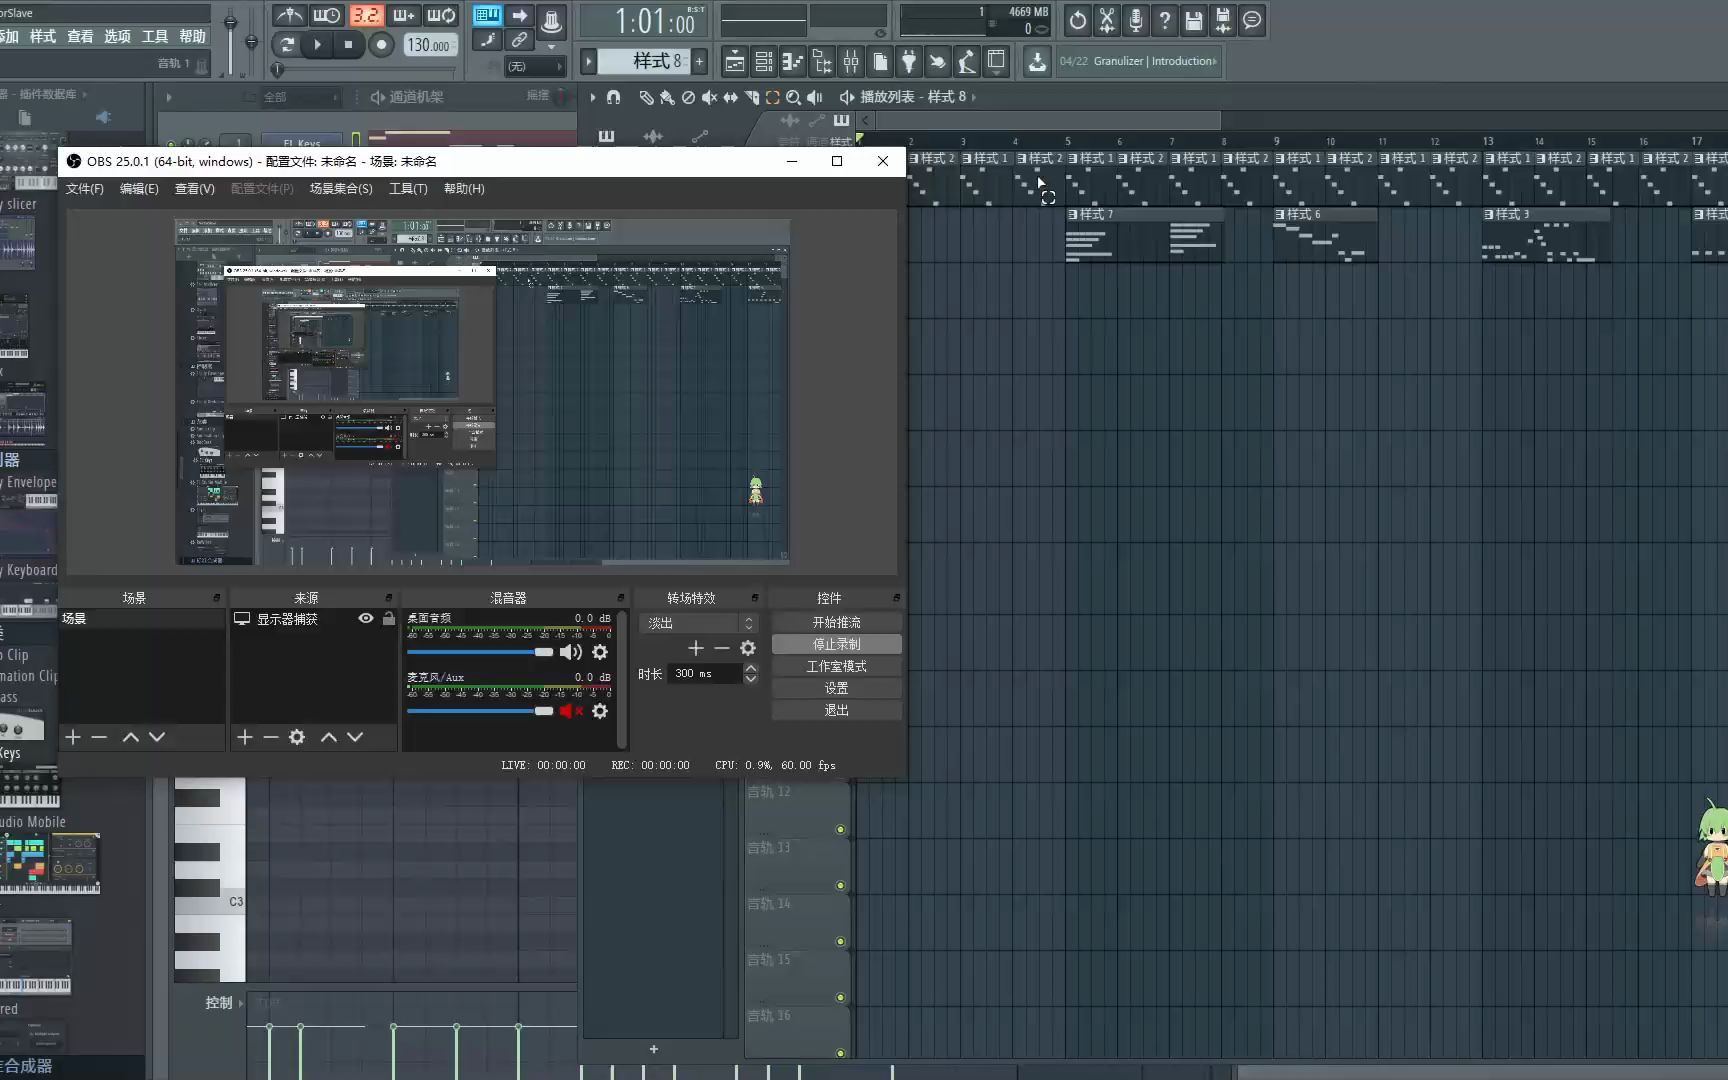
Task: Set tempo field showing 130.000
Action: point(429,45)
